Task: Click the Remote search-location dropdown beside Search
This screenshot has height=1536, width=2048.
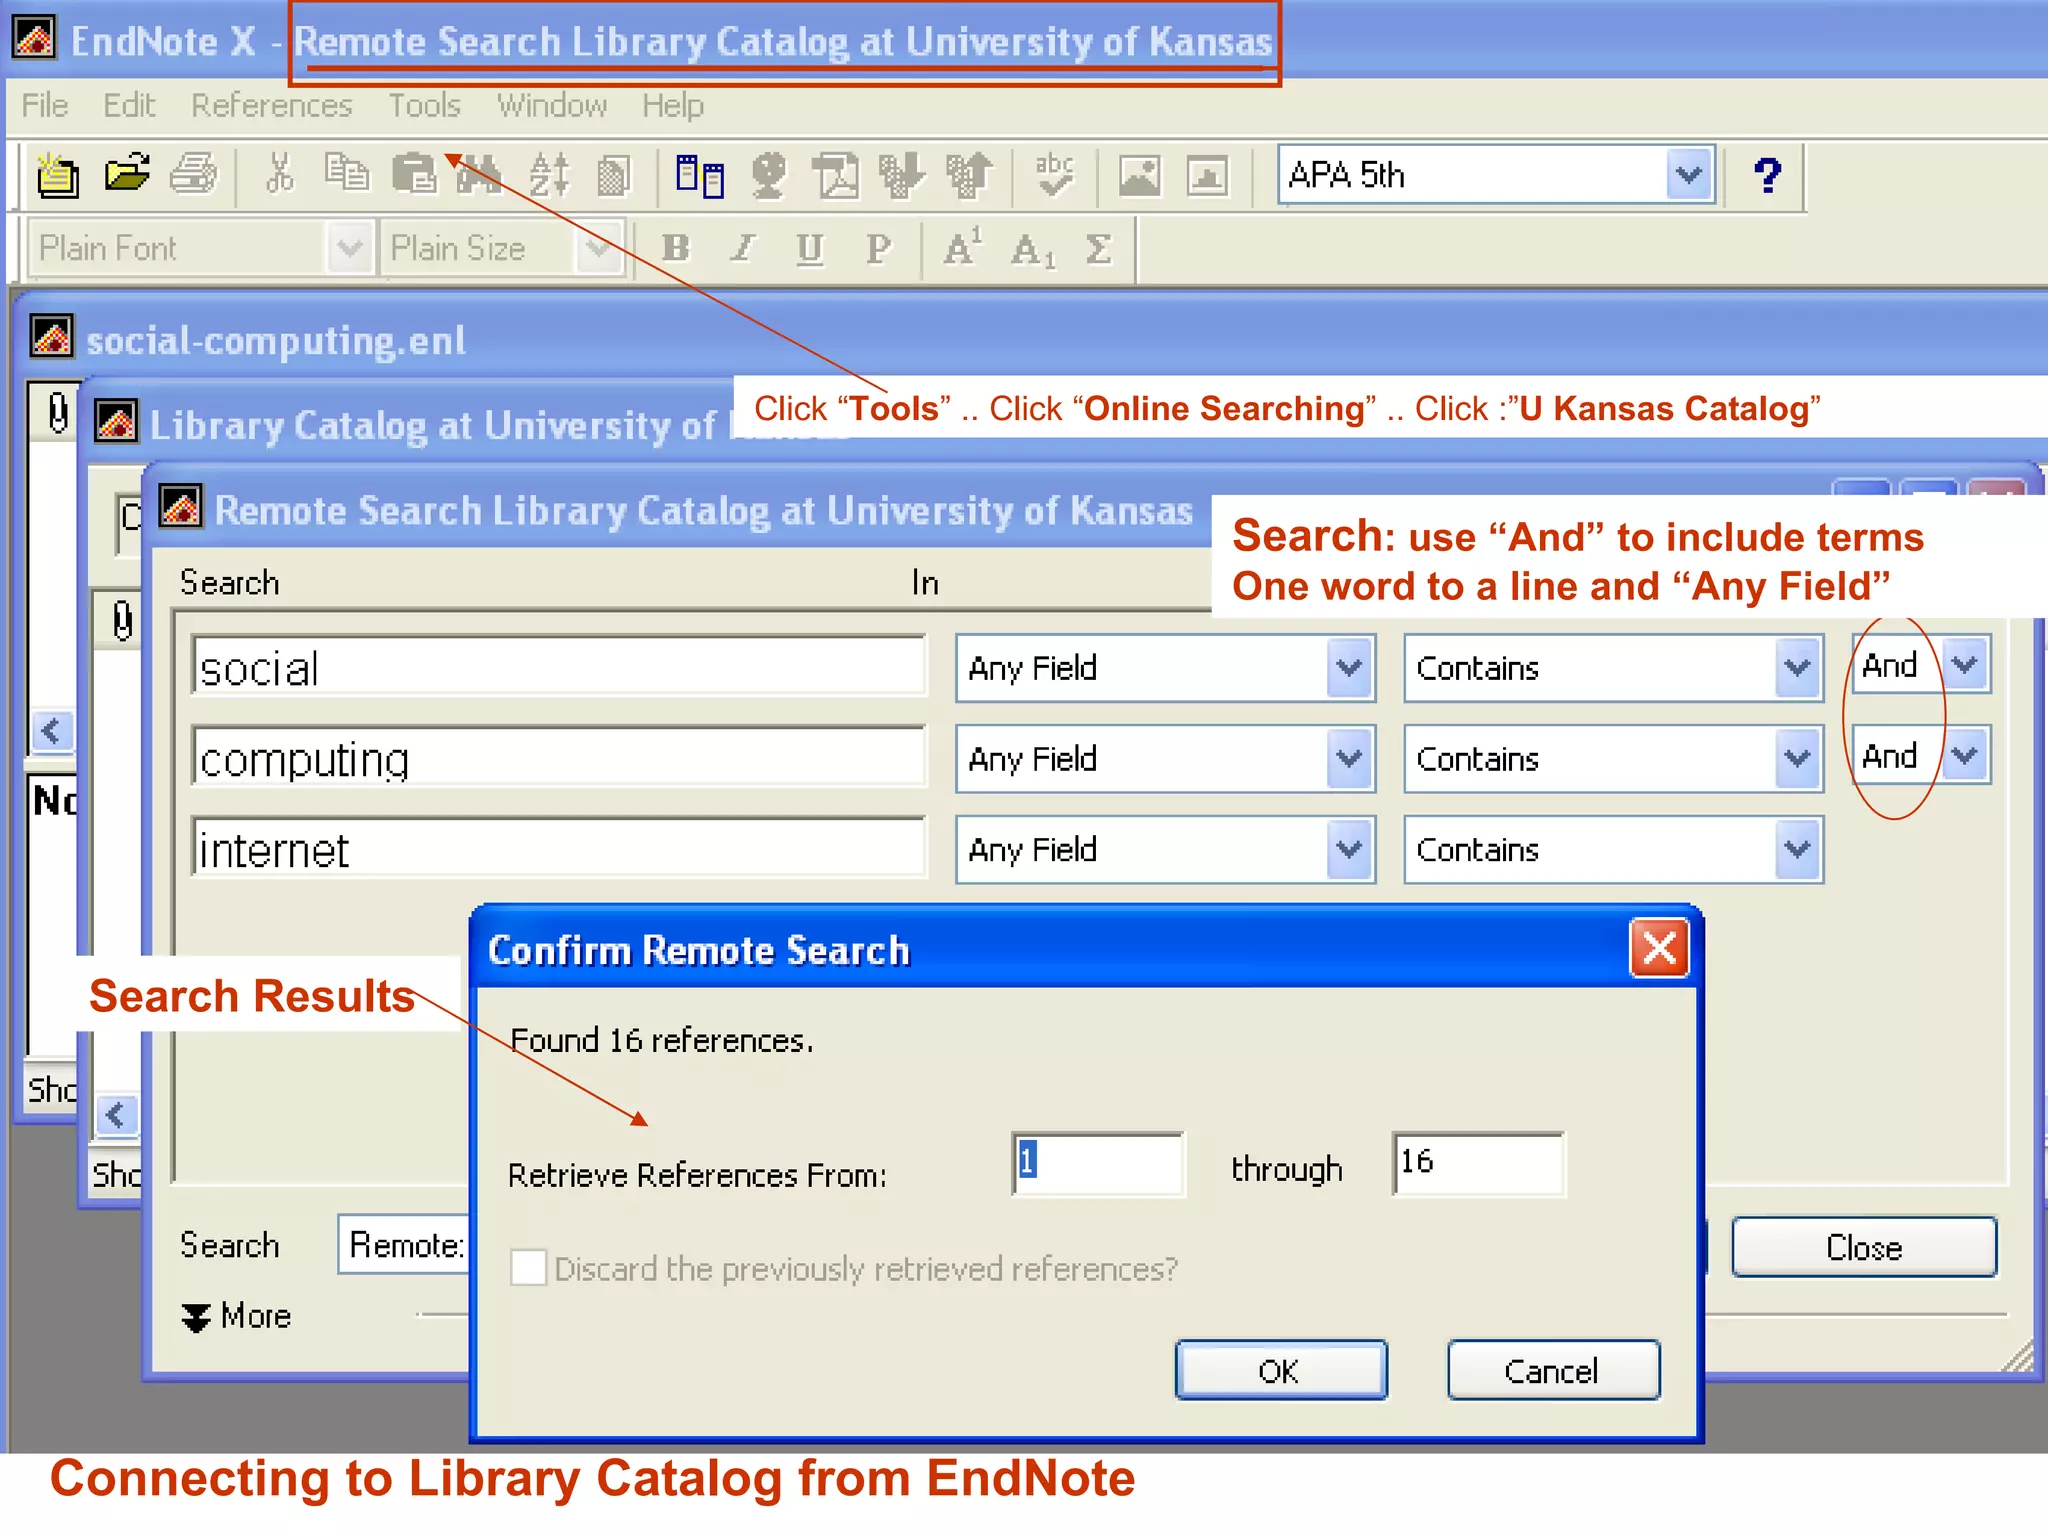Action: (405, 1245)
